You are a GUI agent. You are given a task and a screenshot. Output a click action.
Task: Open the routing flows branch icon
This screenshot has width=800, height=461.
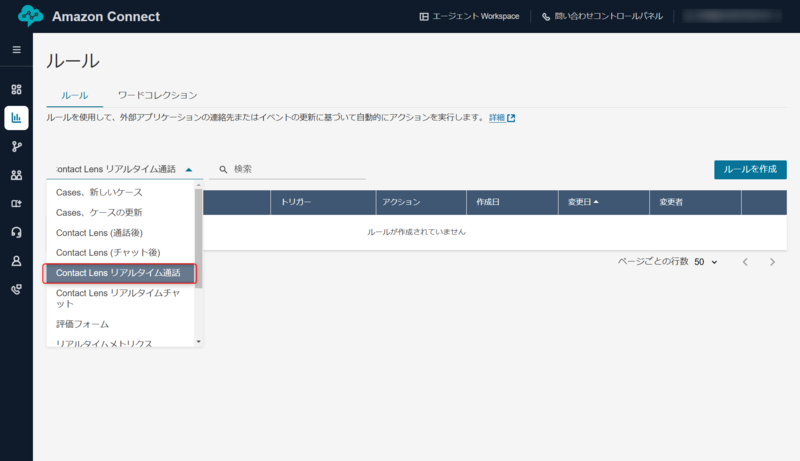click(16, 146)
